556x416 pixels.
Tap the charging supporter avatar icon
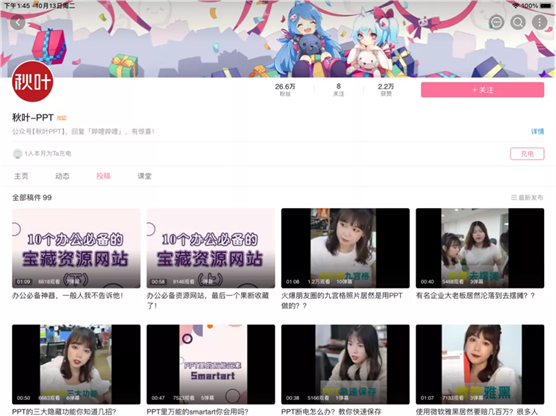[17, 154]
